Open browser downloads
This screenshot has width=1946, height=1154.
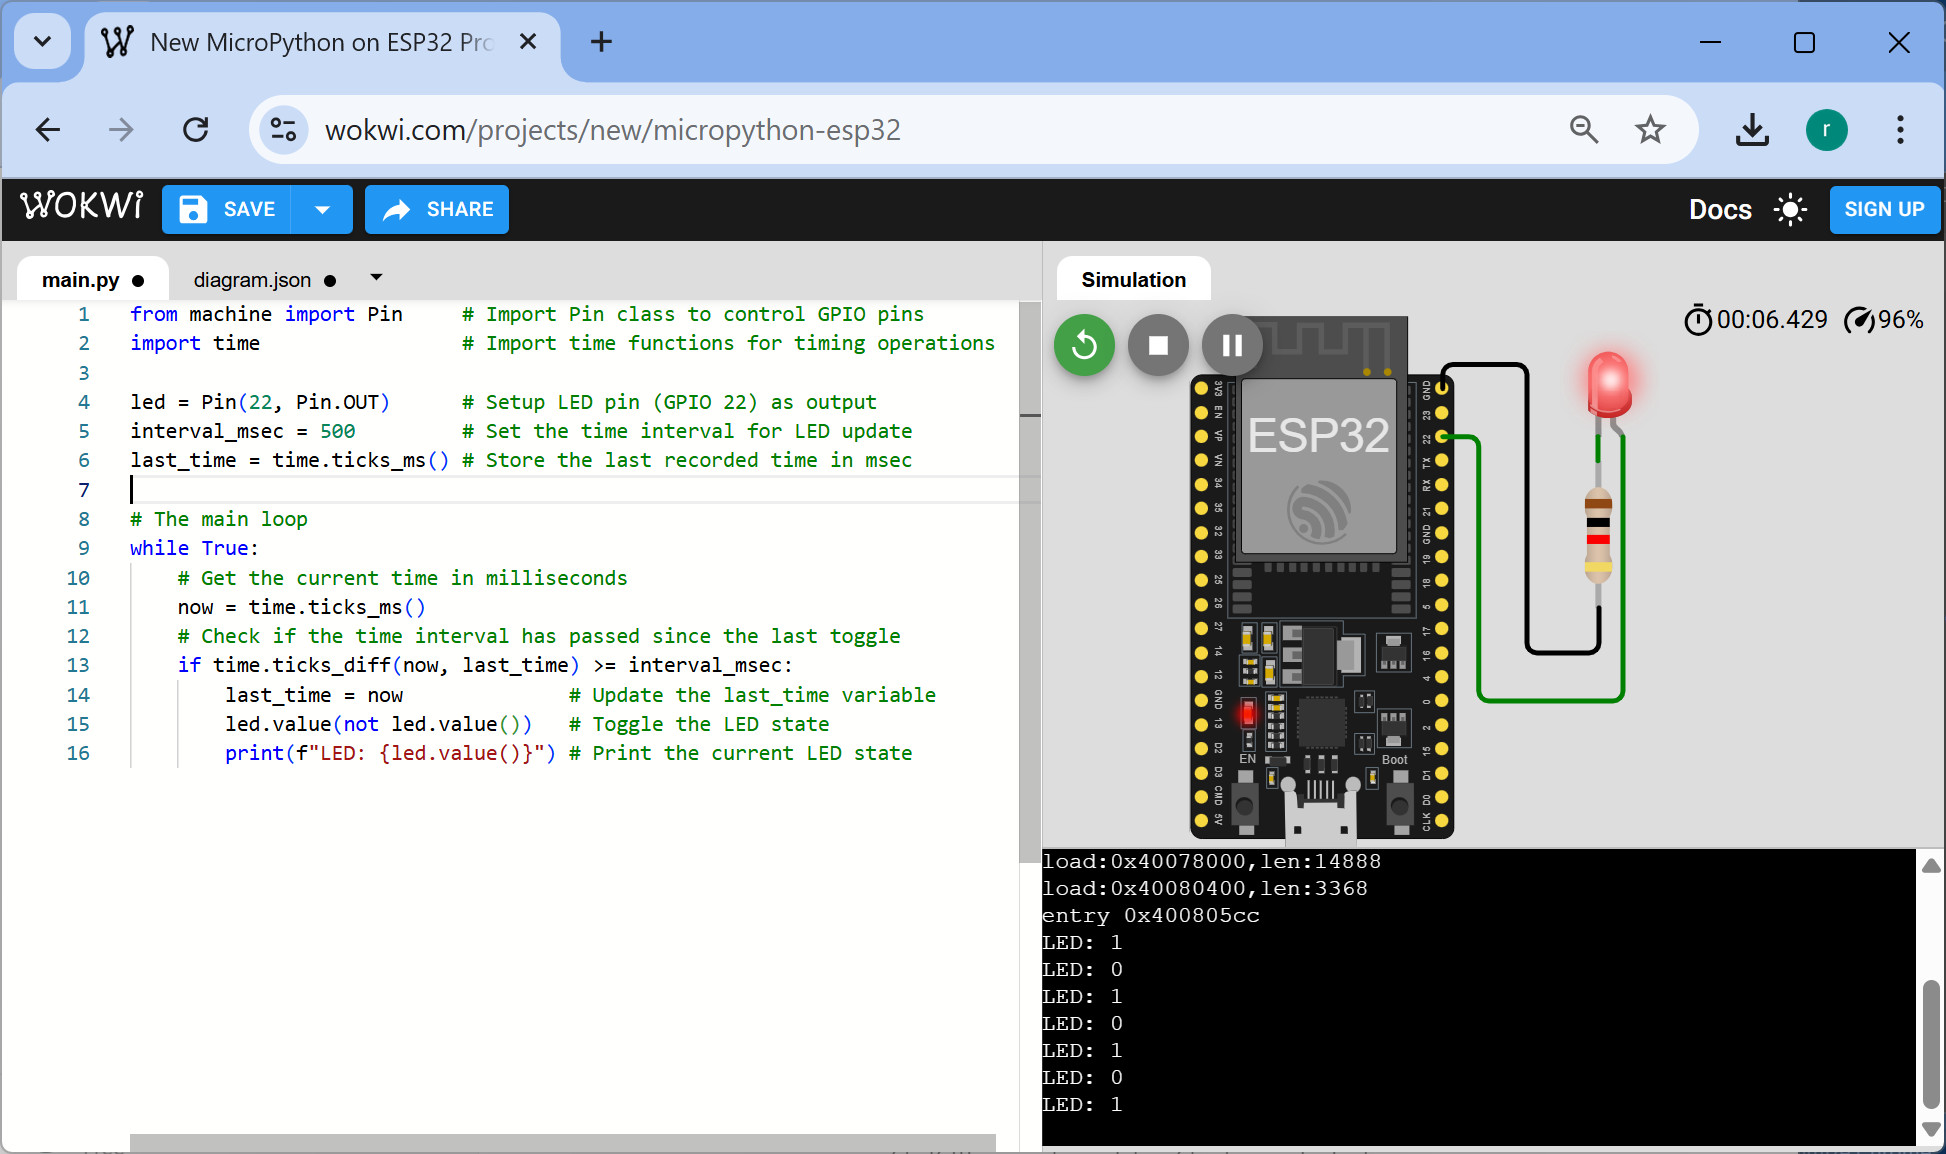click(1752, 130)
